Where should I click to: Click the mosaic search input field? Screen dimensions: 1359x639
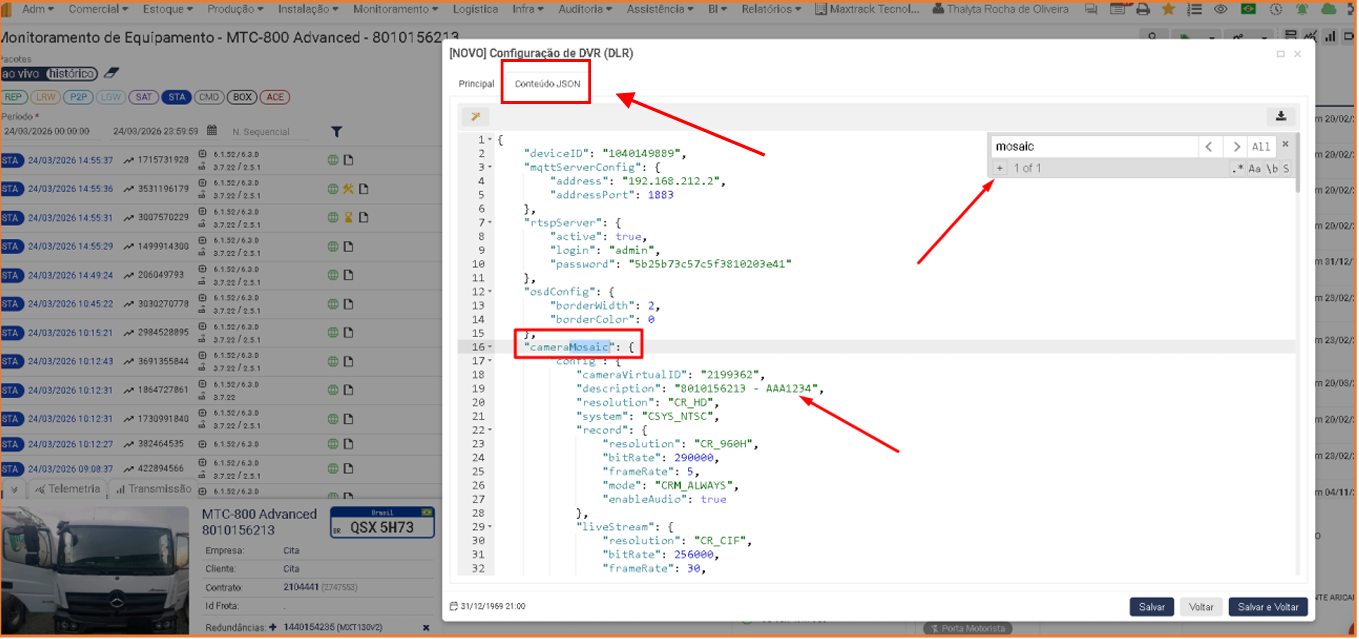[x=1094, y=147]
